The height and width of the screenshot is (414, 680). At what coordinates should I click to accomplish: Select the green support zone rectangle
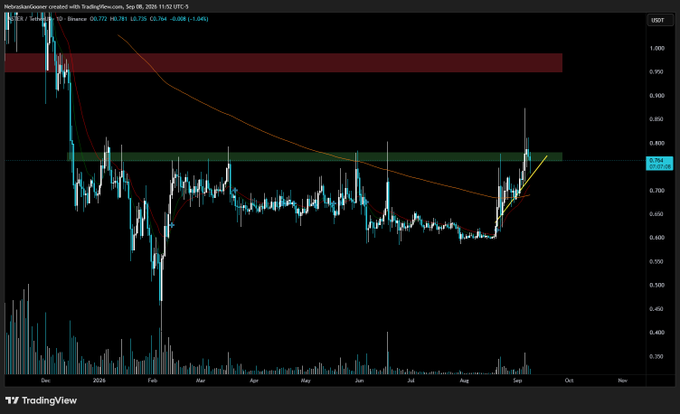(x=314, y=156)
